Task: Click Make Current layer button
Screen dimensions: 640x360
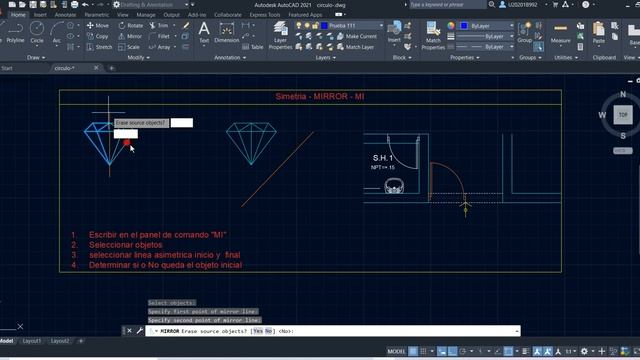Action: click(x=356, y=36)
